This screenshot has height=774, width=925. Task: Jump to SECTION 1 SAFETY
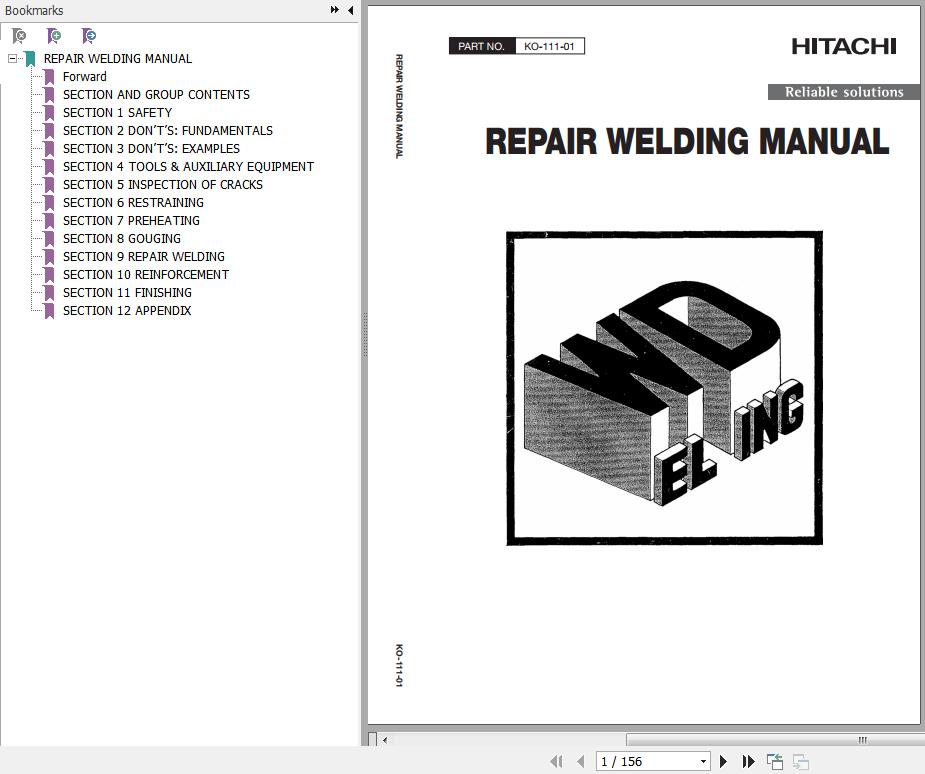pos(117,113)
